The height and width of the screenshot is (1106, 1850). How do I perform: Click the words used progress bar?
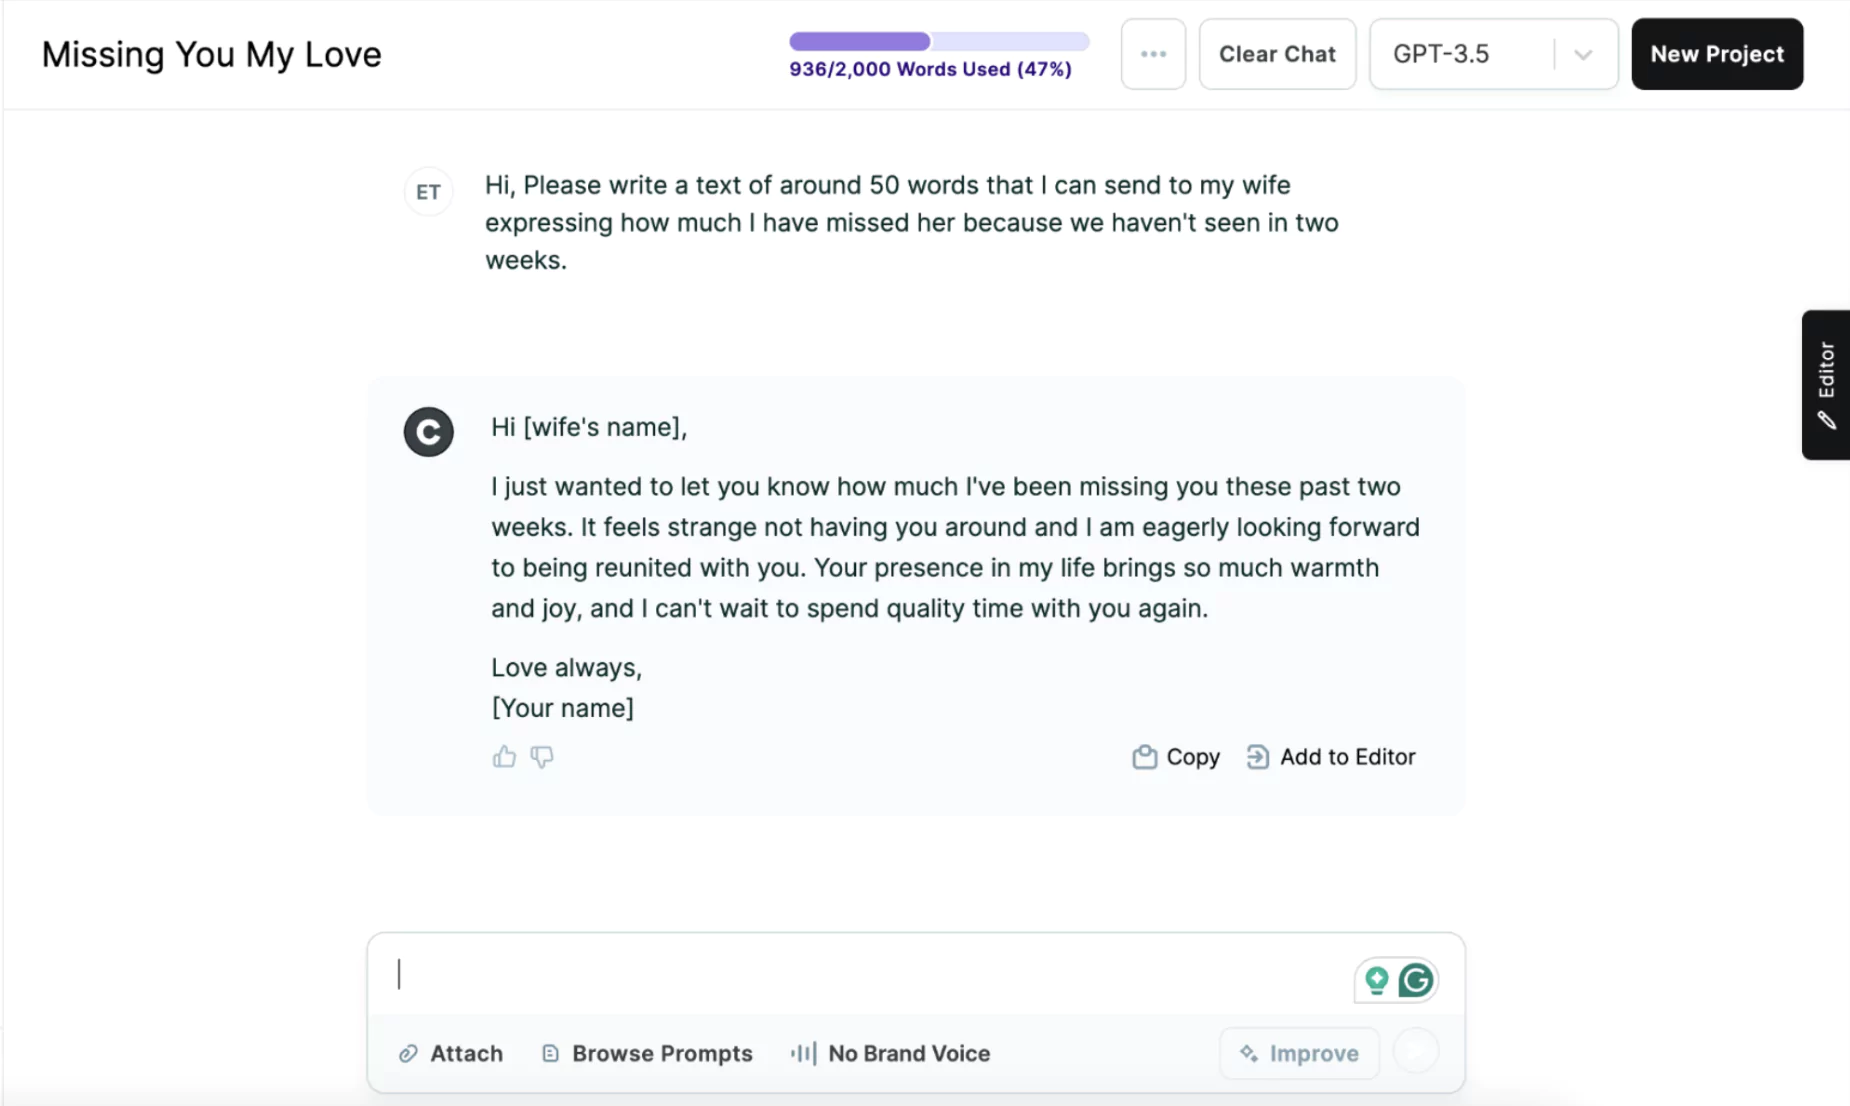pyautogui.click(x=939, y=41)
